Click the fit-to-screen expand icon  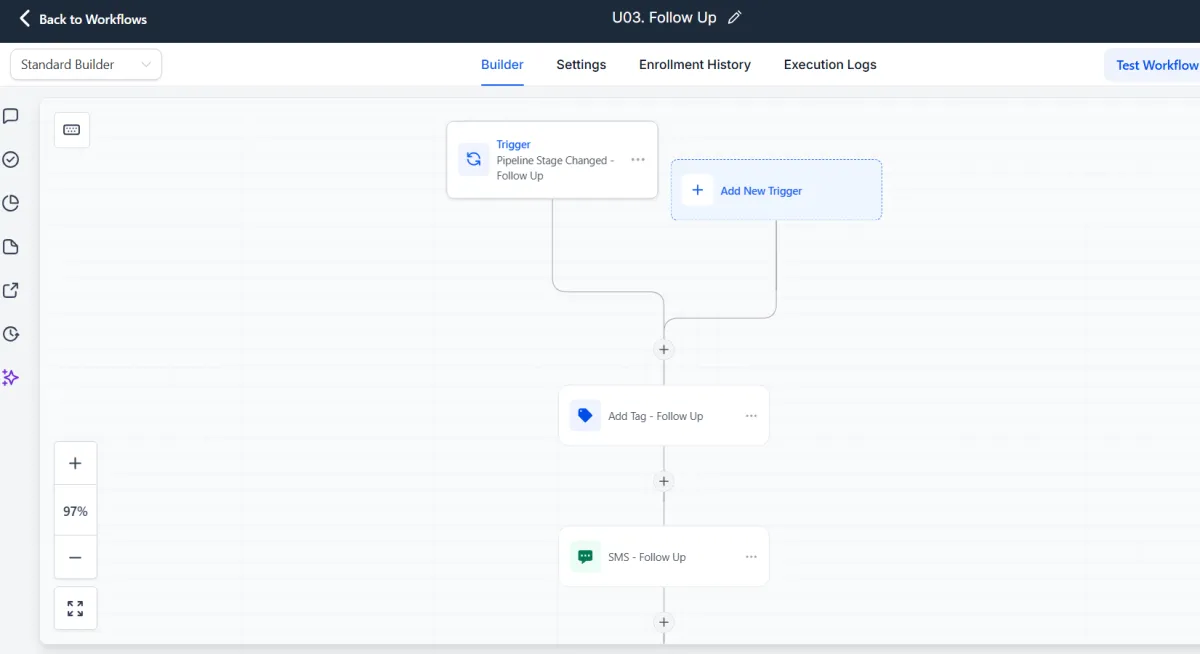point(75,608)
